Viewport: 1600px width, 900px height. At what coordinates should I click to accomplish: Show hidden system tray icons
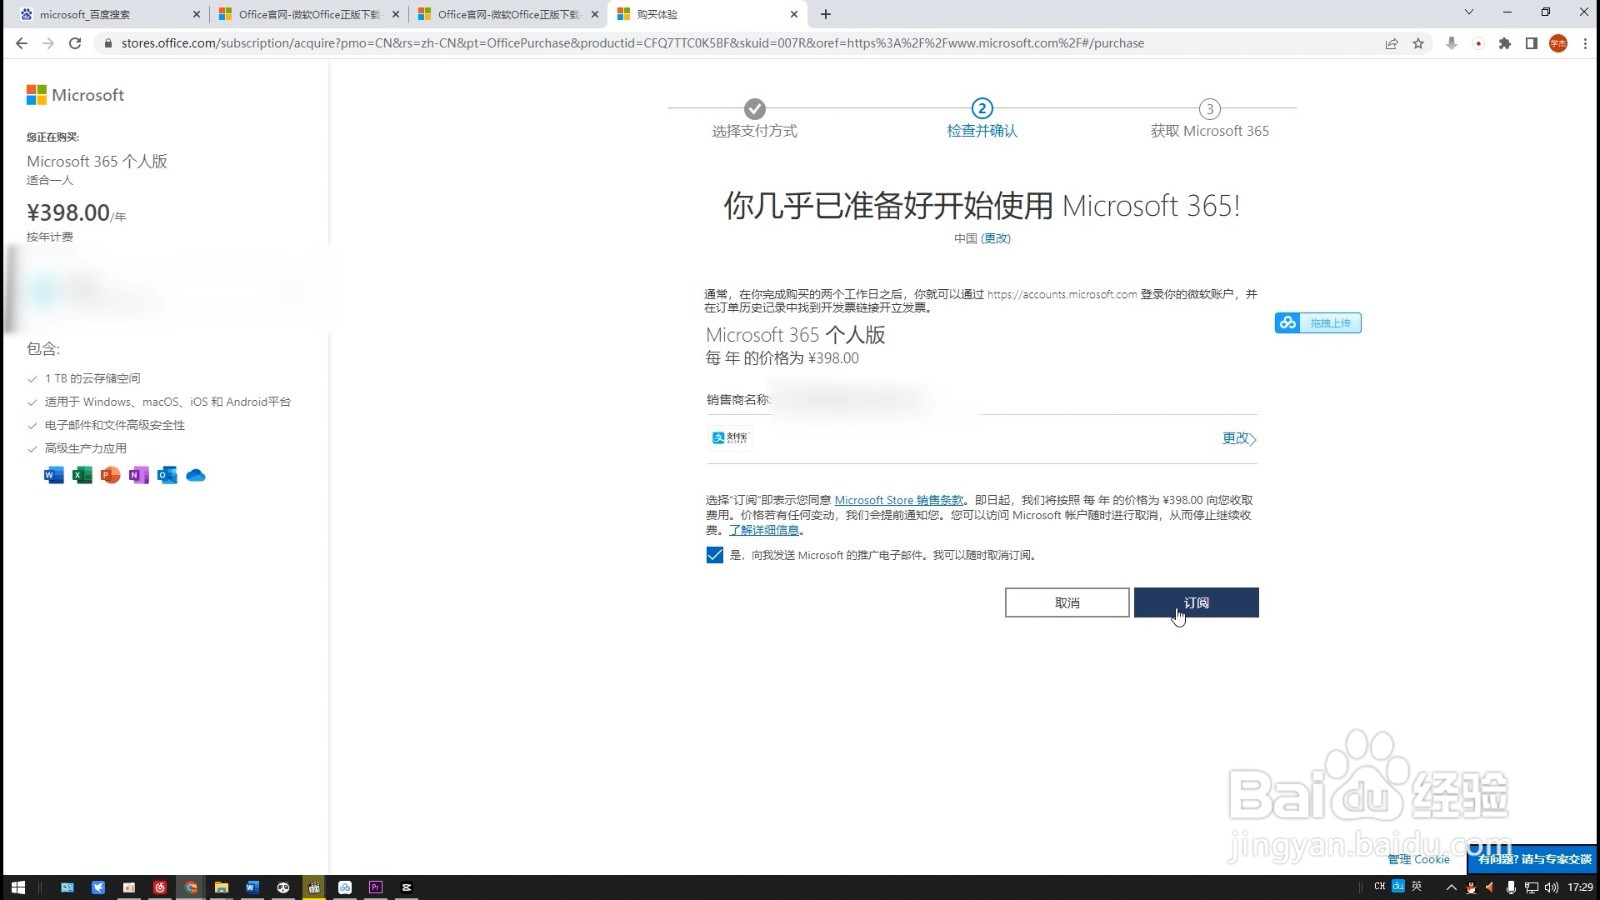[x=1451, y=887]
